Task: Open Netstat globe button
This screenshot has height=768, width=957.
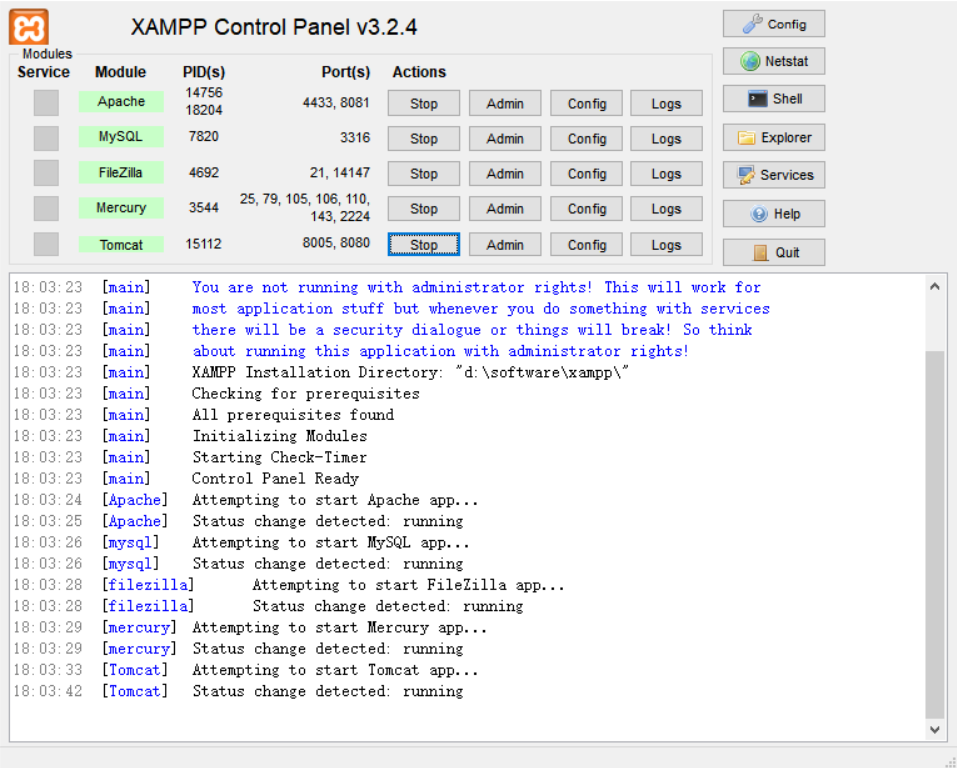Action: (774, 62)
